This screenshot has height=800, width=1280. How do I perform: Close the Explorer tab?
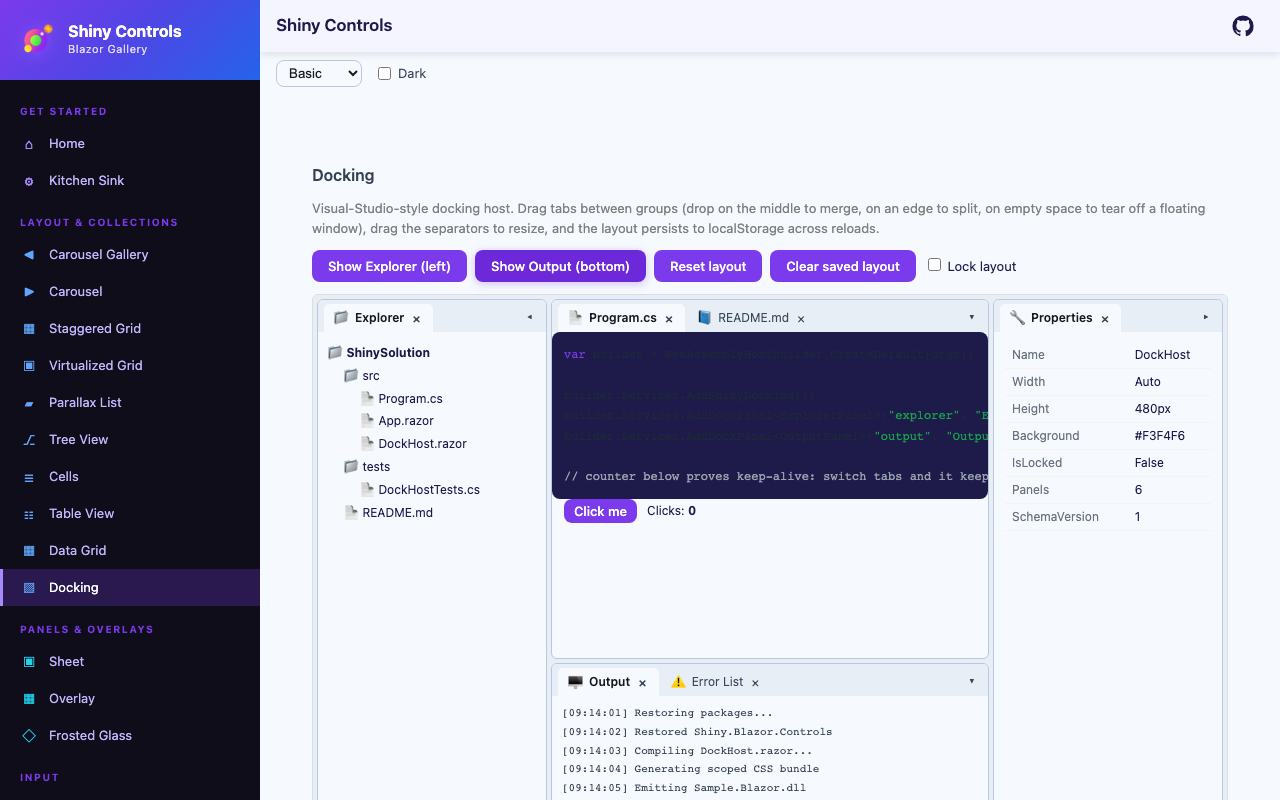(x=416, y=319)
